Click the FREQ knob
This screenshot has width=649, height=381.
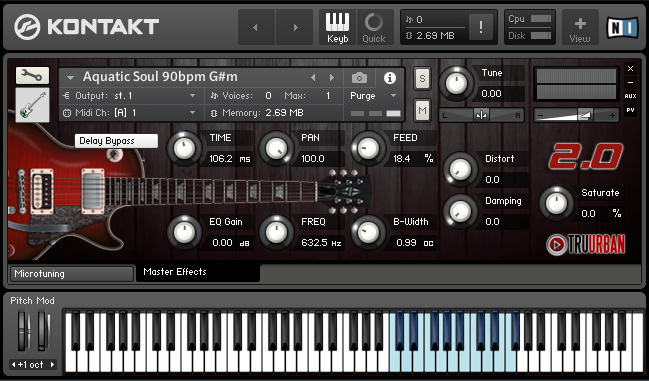coord(276,232)
